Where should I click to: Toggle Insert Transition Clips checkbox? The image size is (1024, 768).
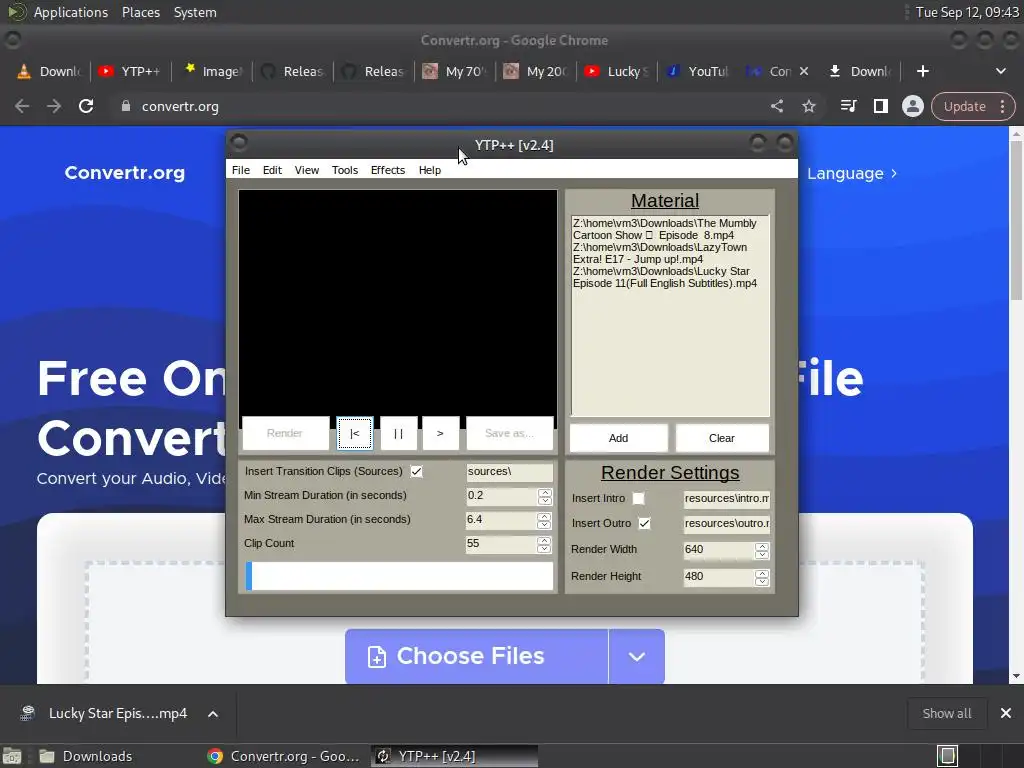tap(416, 472)
